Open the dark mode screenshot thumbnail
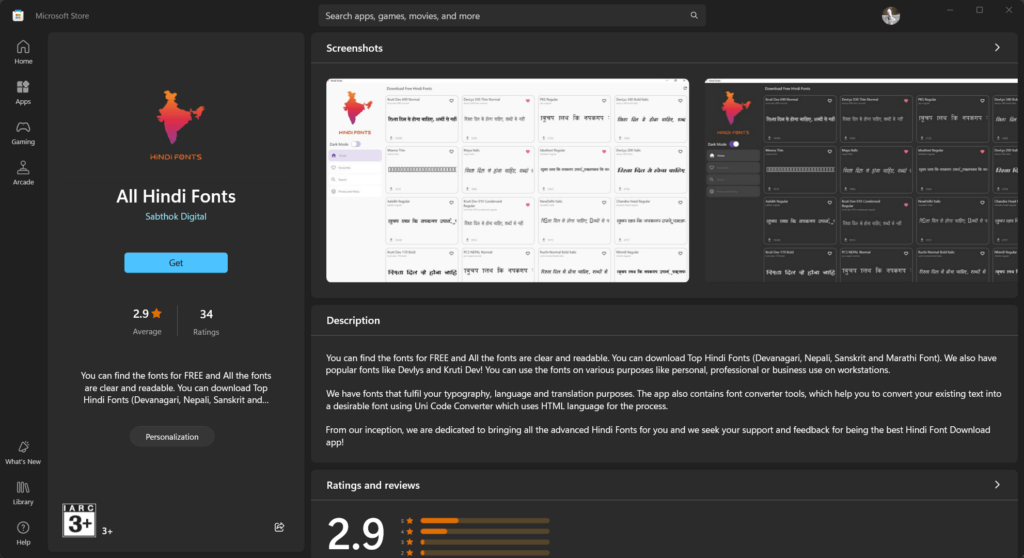 861,180
